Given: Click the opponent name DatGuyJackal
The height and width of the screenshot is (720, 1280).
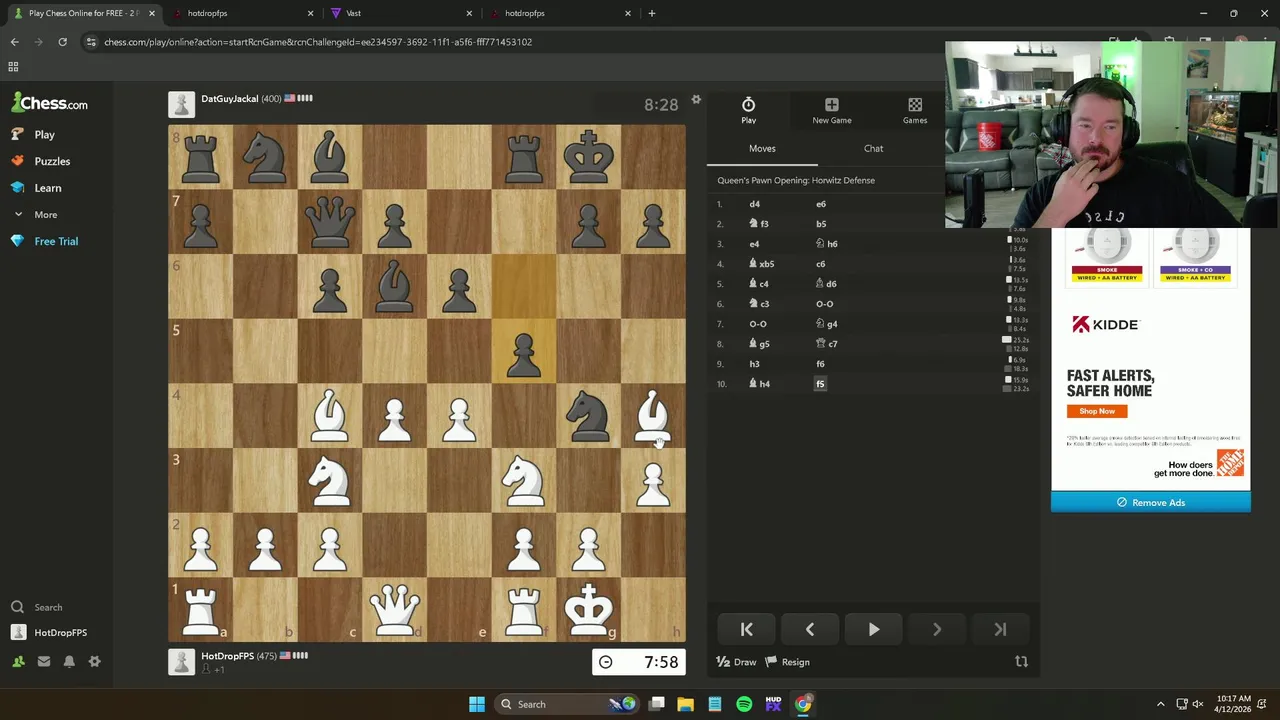Looking at the screenshot, I should click(229, 99).
